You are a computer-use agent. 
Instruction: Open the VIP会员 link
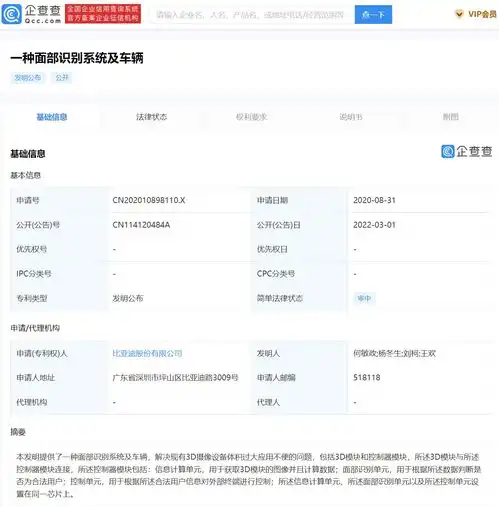tap(482, 14)
